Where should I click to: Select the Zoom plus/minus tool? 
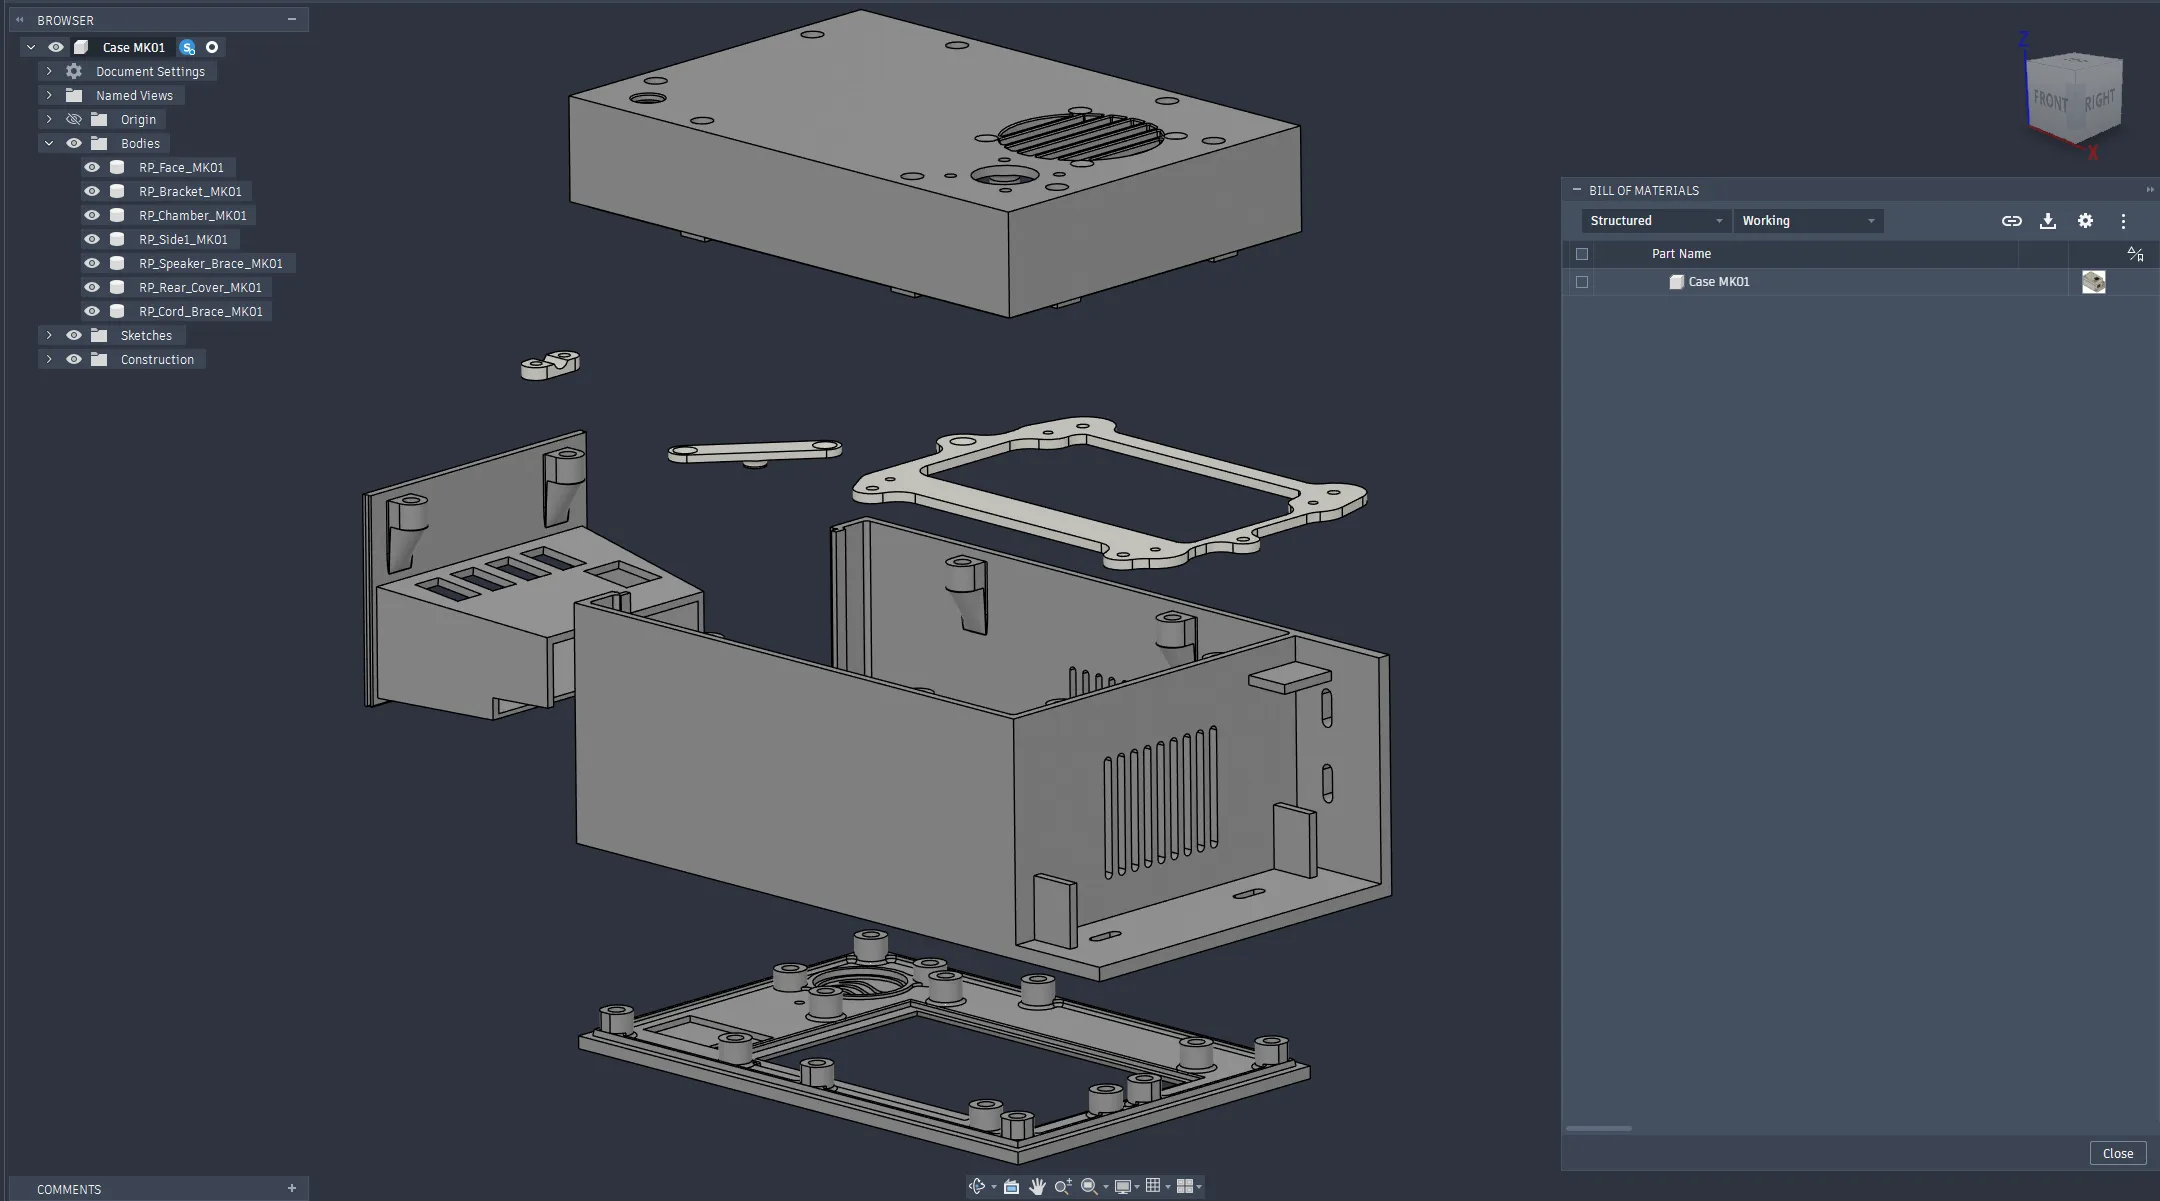point(1063,1186)
